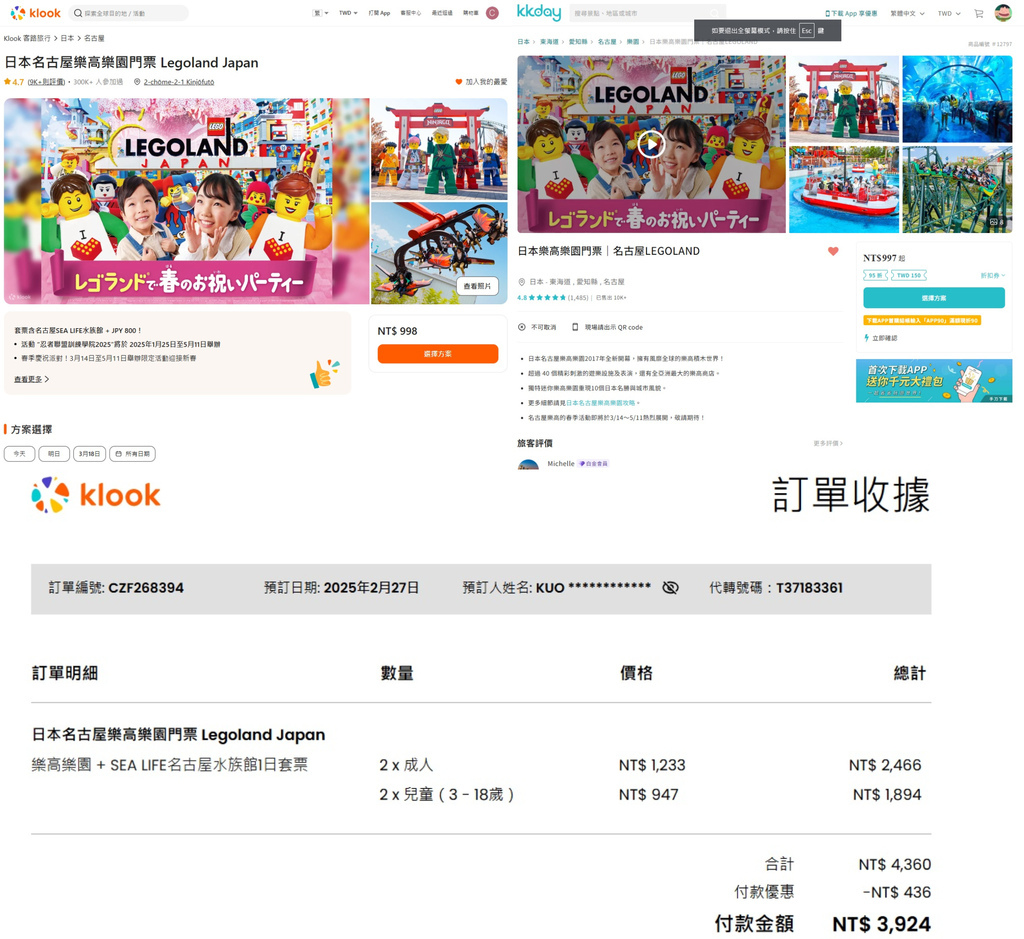1024x939 pixels.
Task: Click the KKday location pin beside 日本 - 東海道
Action: (522, 282)
